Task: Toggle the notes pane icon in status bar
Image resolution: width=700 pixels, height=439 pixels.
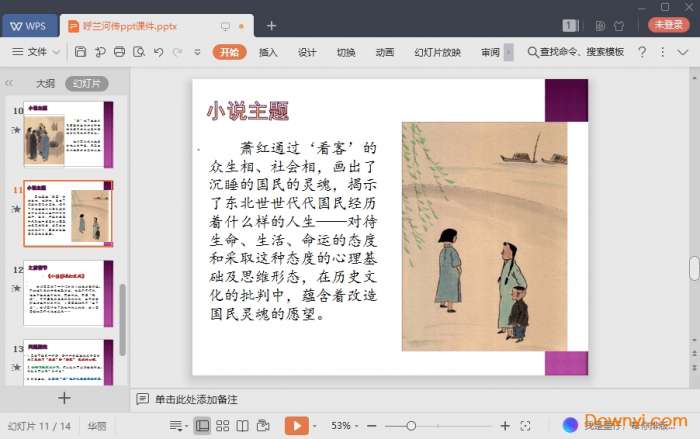Action: (177, 426)
